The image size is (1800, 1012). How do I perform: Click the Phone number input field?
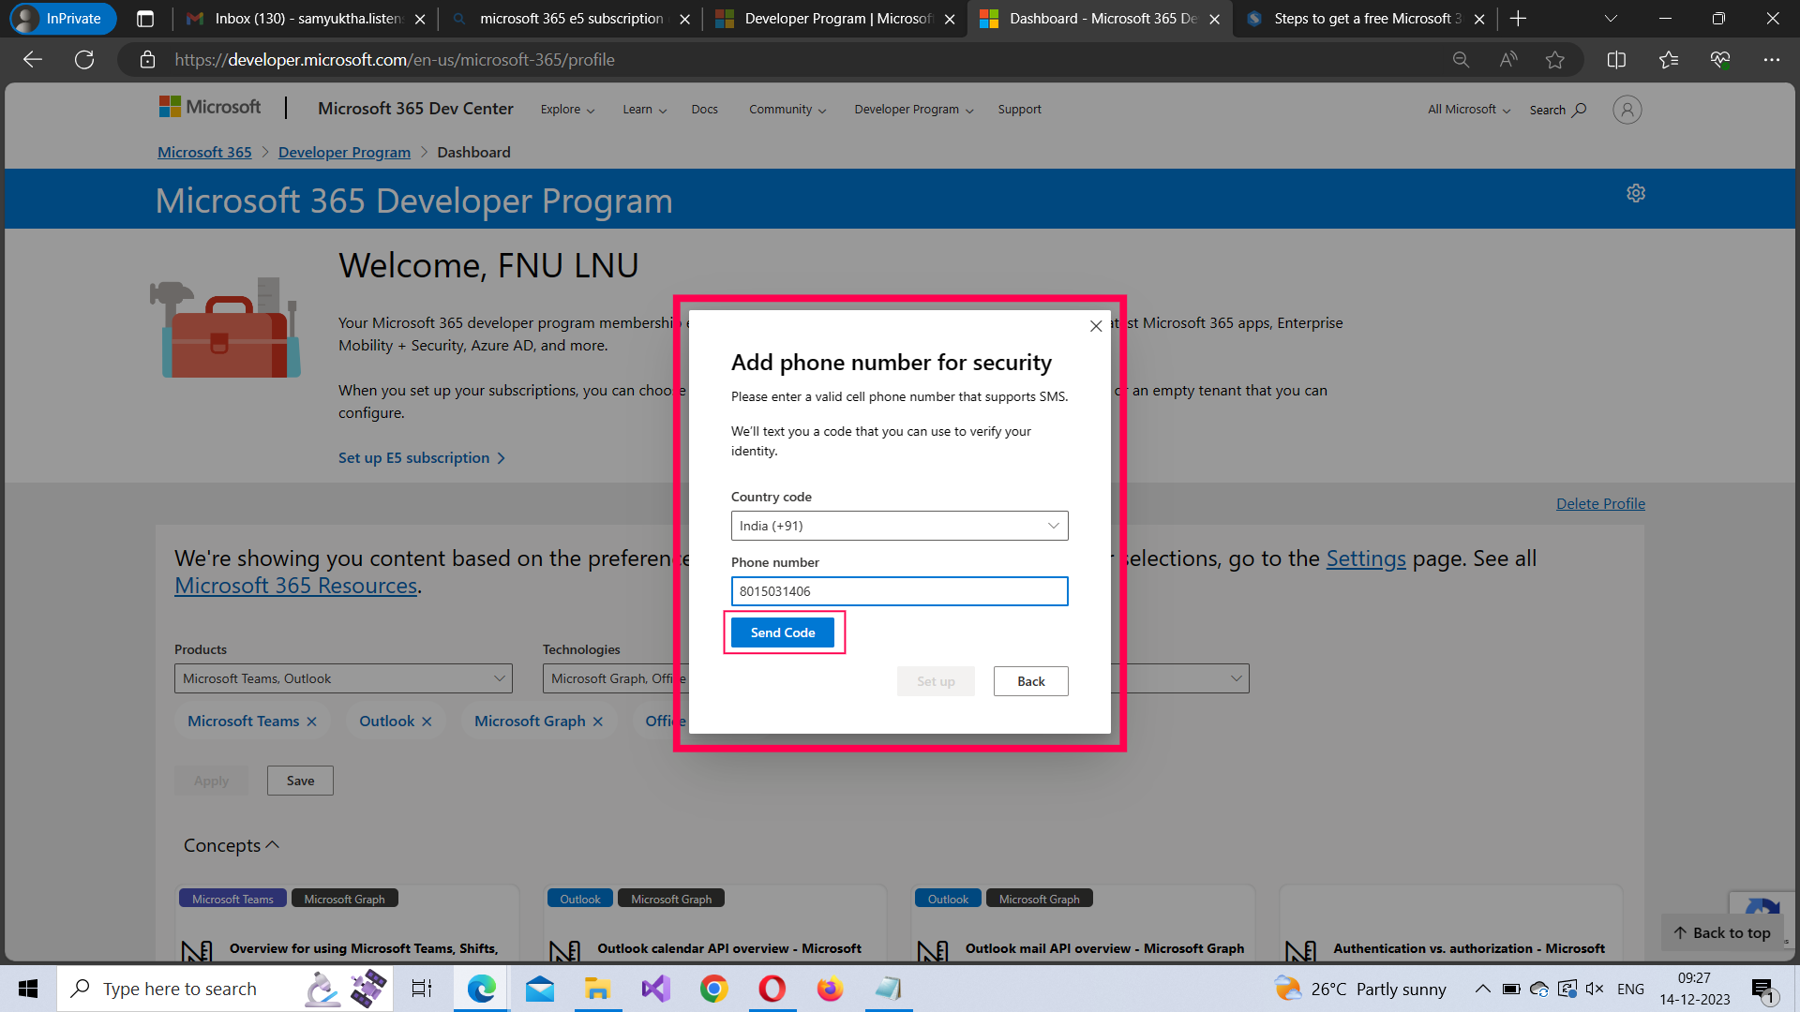pyautogui.click(x=899, y=591)
